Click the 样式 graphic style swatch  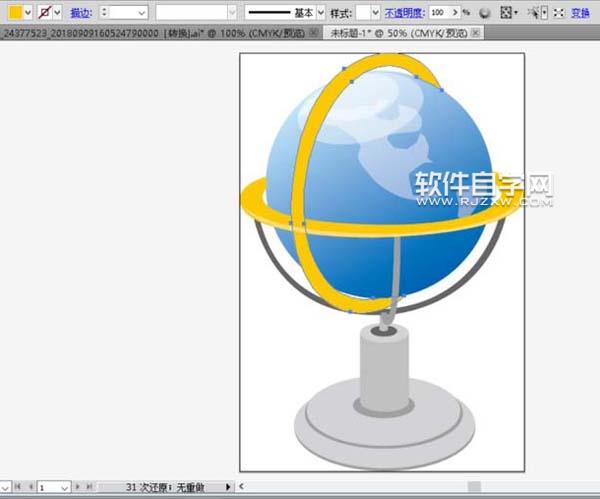point(363,13)
